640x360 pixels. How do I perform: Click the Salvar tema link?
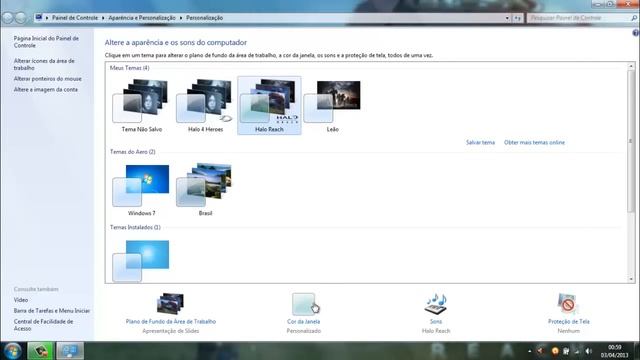coord(480,142)
